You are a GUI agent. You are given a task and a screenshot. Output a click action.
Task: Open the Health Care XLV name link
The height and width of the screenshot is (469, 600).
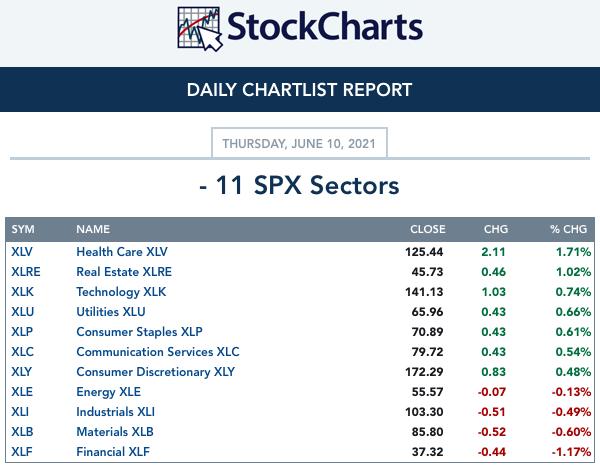[x=122, y=252]
